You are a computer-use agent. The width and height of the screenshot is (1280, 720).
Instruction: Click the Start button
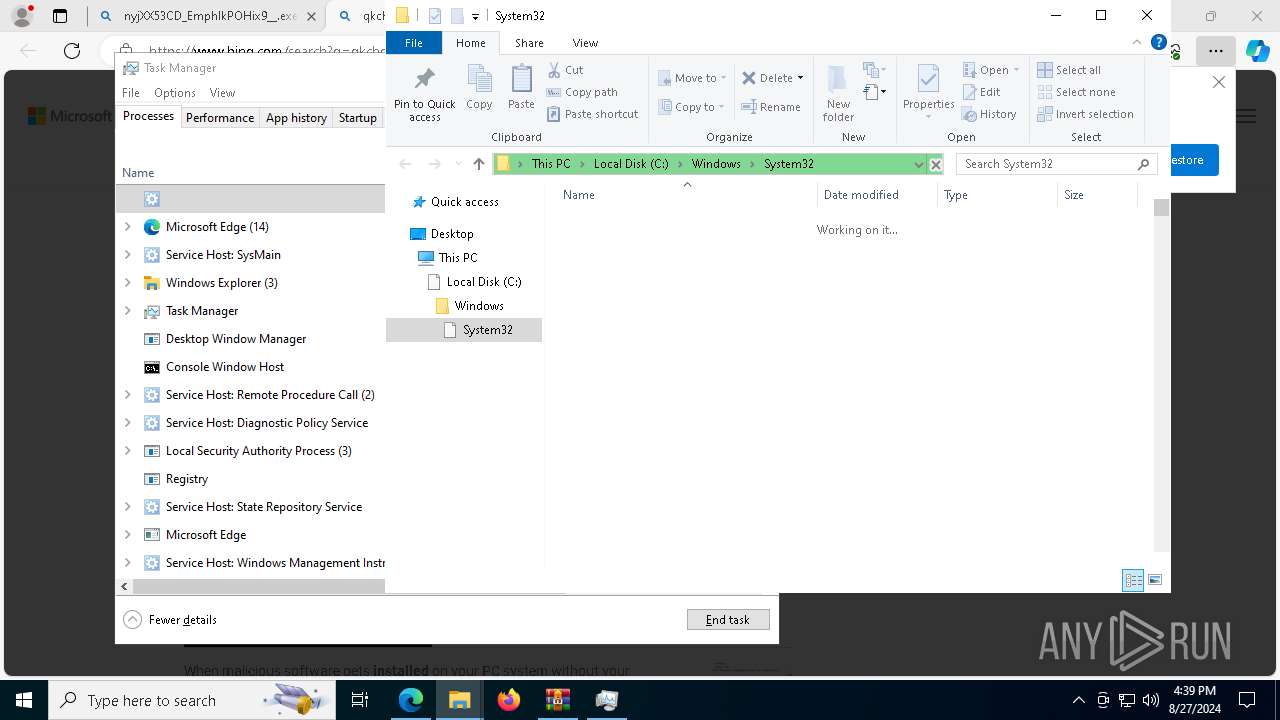[23, 700]
